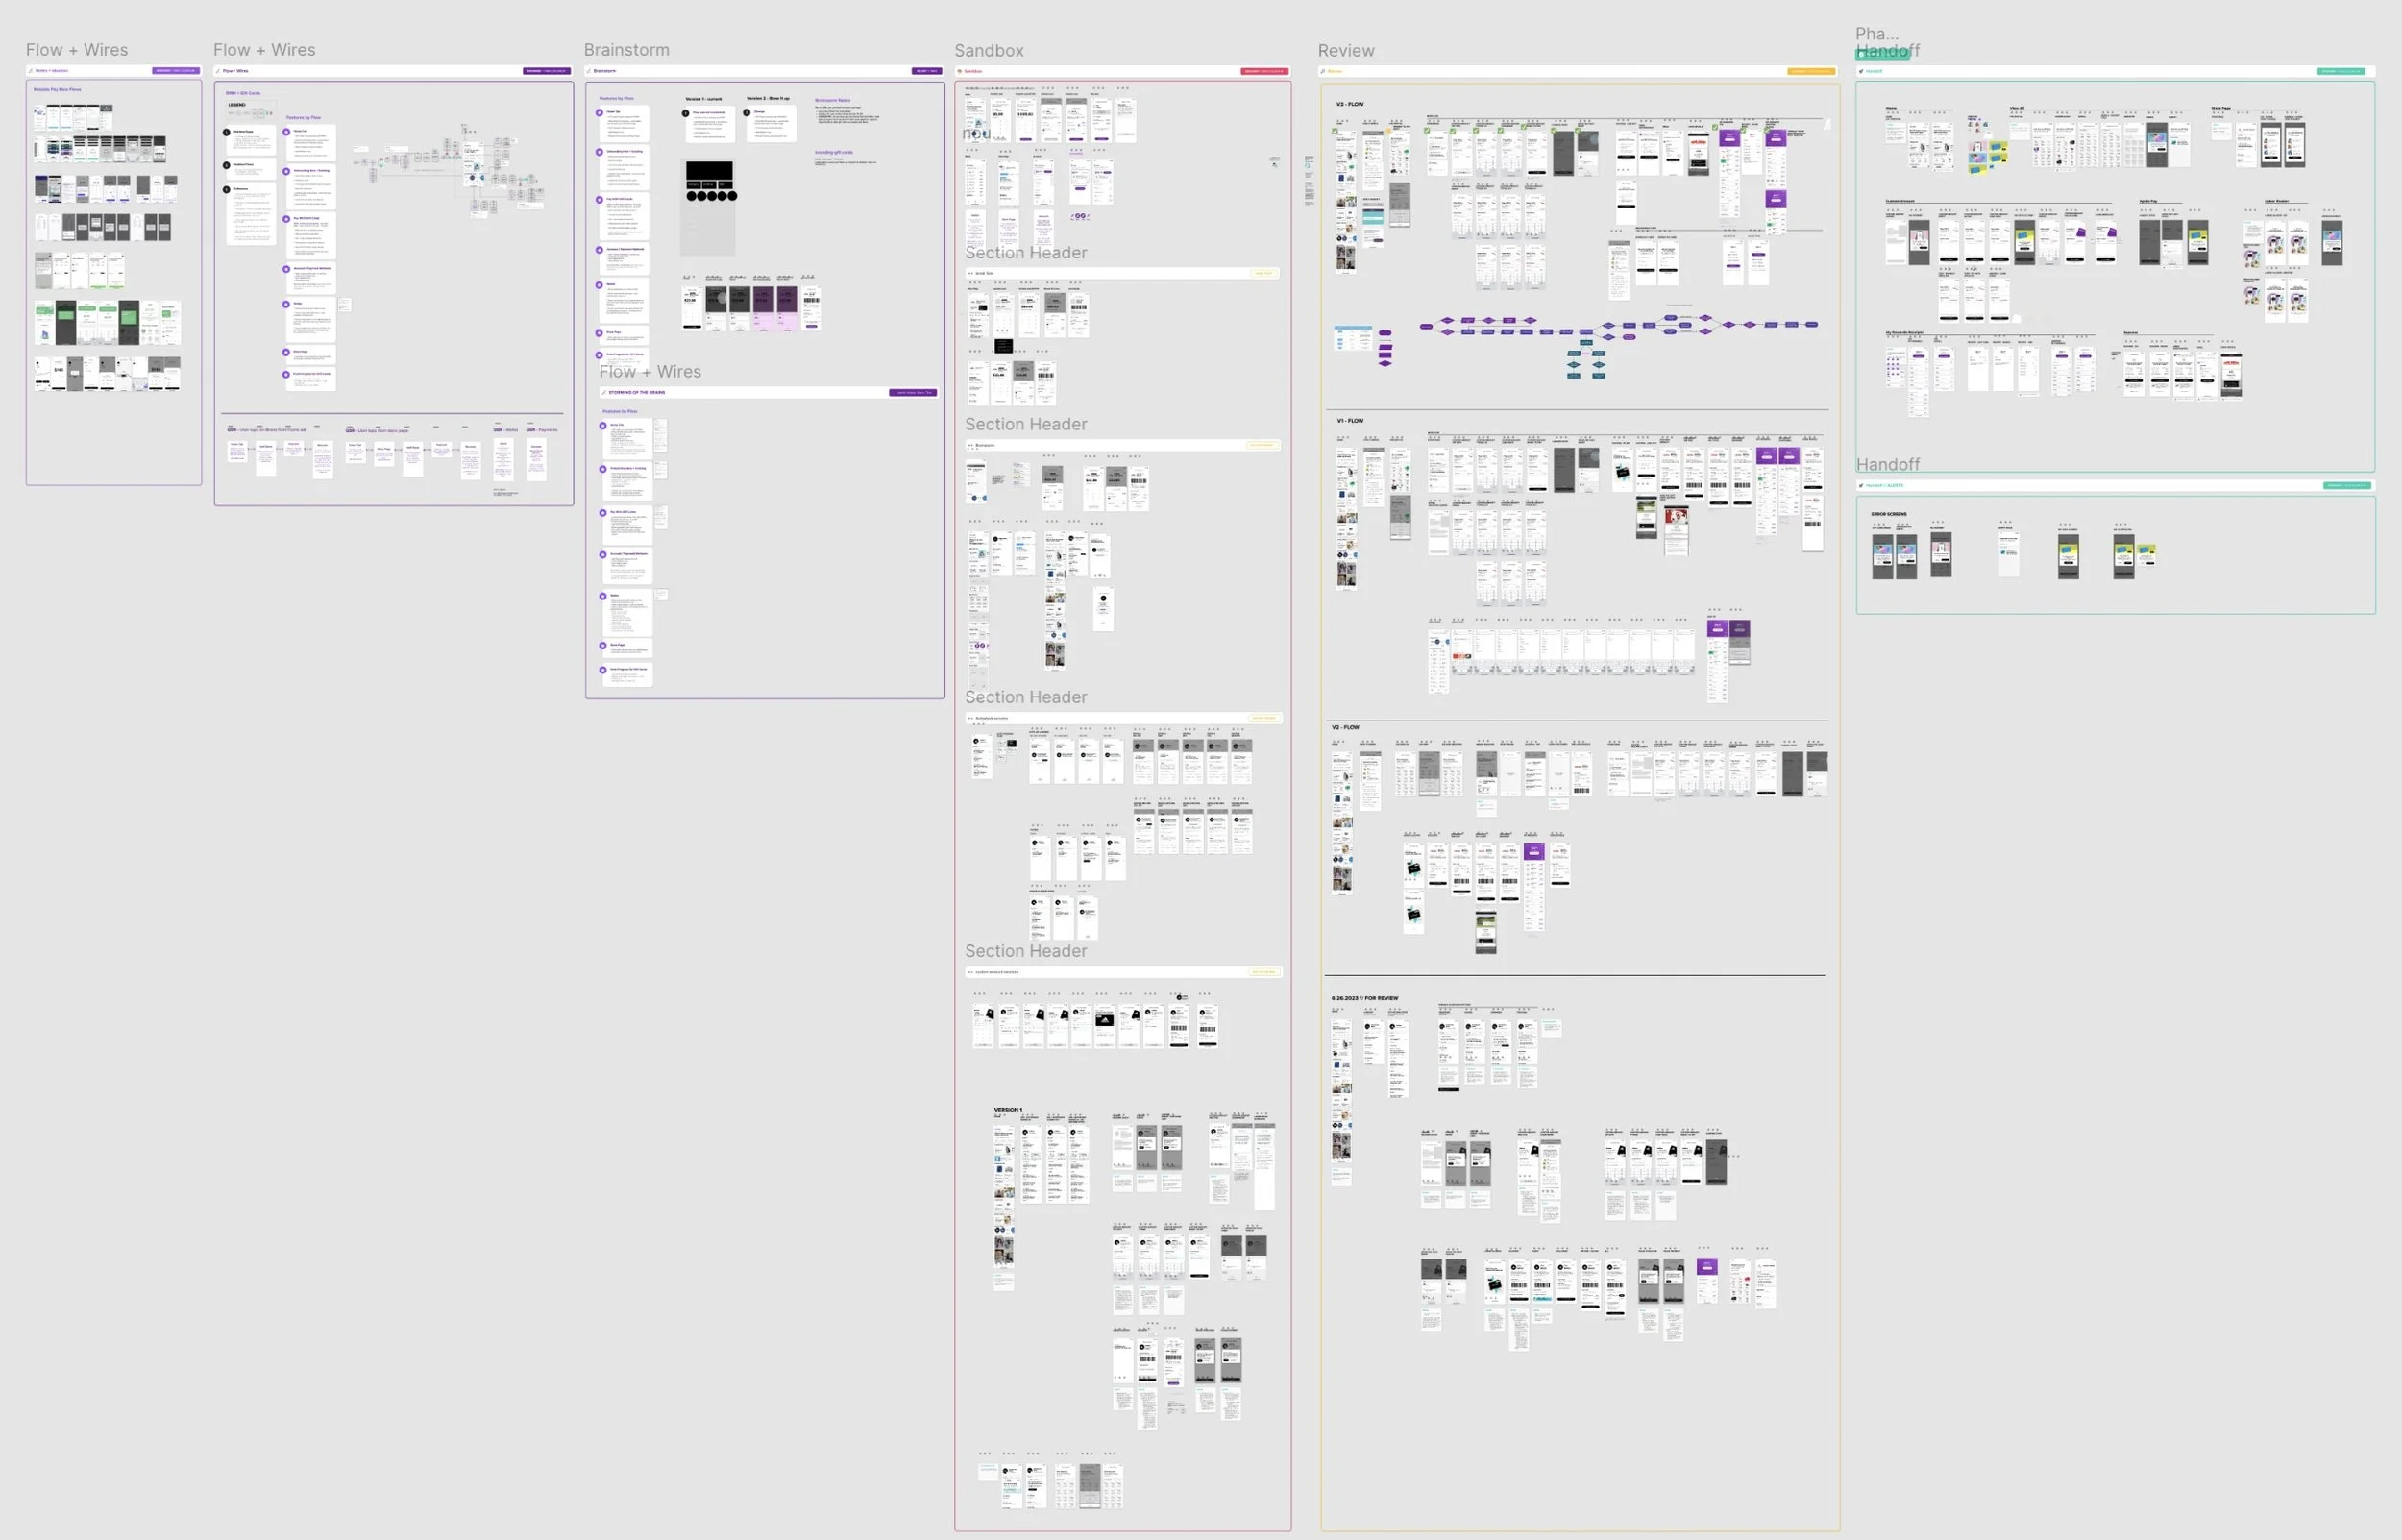This screenshot has height=1540, width=2402.
Task: Click the rocket icon in top Handoff header bar
Action: [1861, 71]
